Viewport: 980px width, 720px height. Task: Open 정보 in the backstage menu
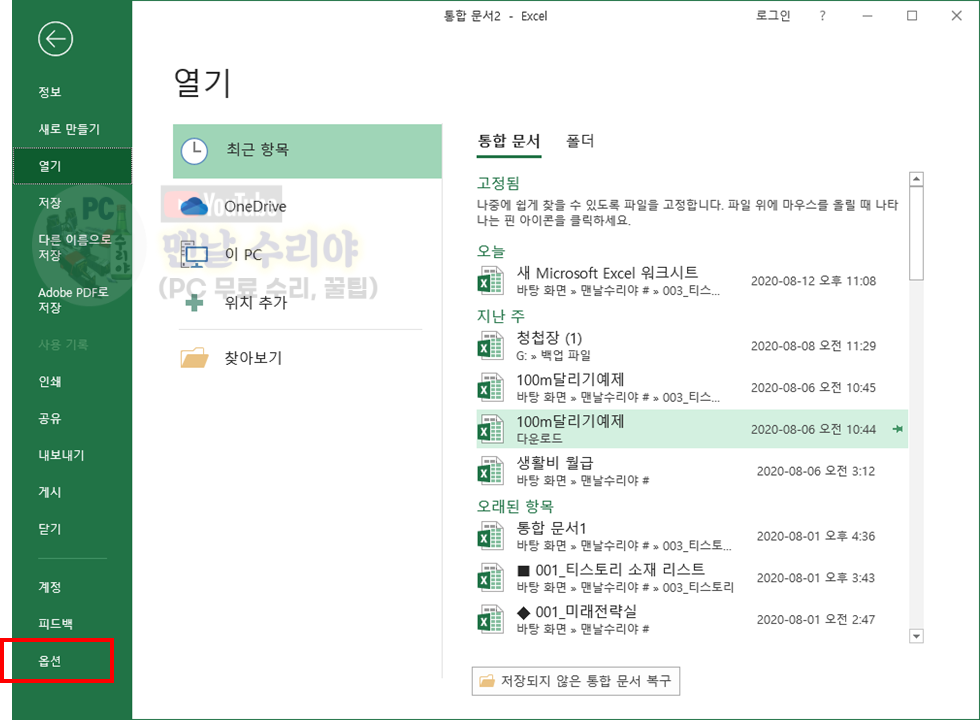click(x=72, y=92)
